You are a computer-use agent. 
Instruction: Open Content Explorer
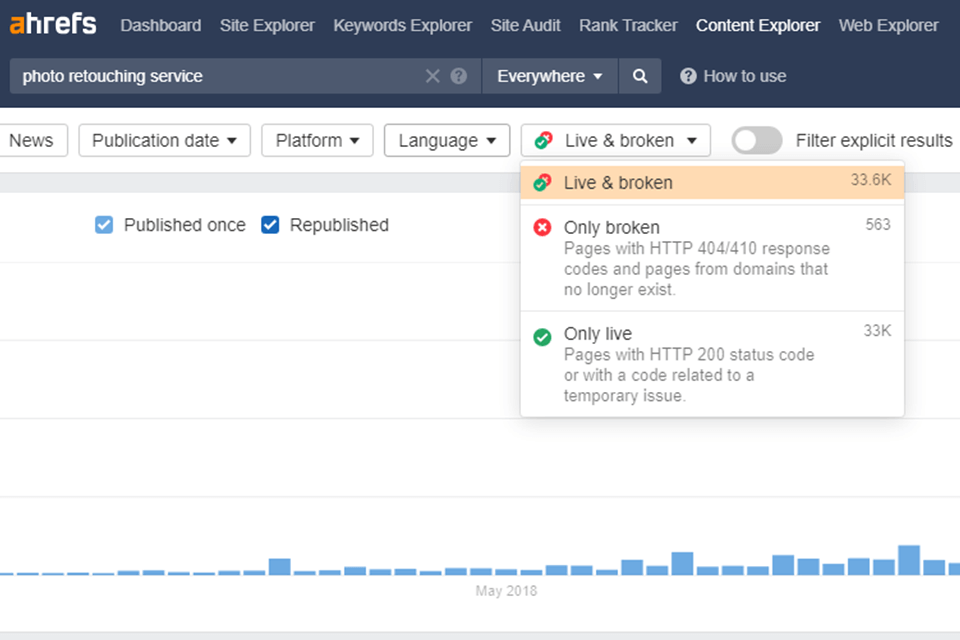click(758, 25)
